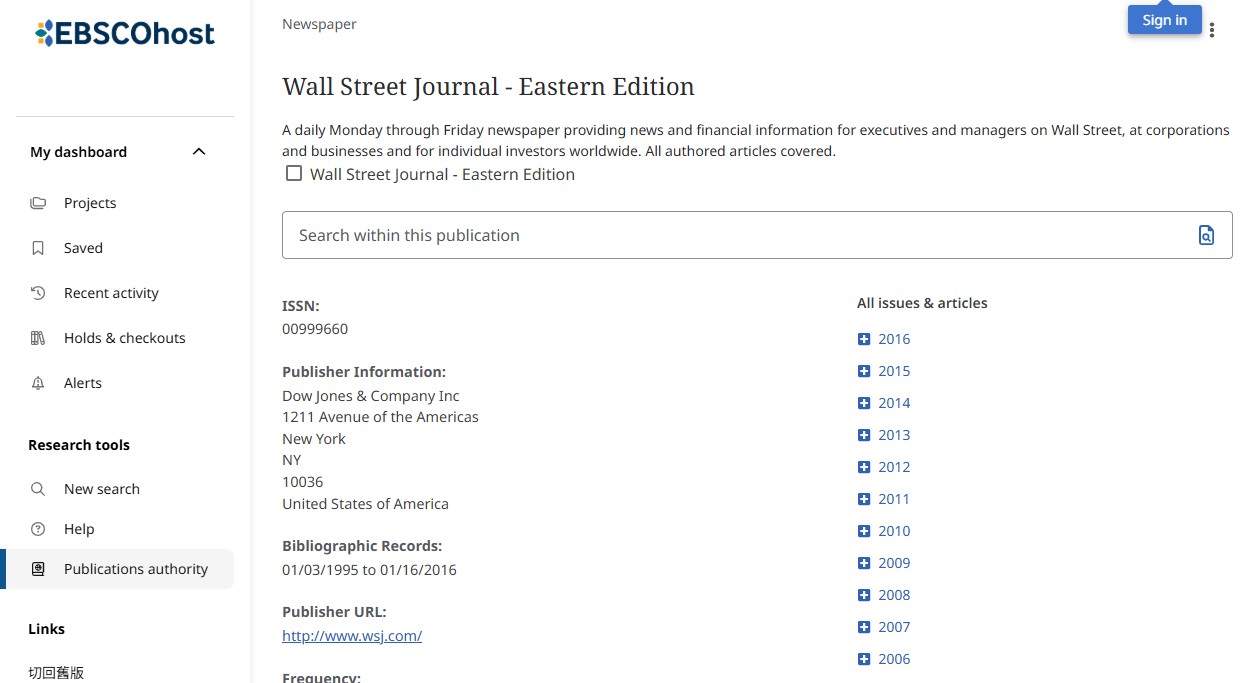Click the Sign in button
The width and height of the screenshot is (1257, 683).
coord(1164,20)
